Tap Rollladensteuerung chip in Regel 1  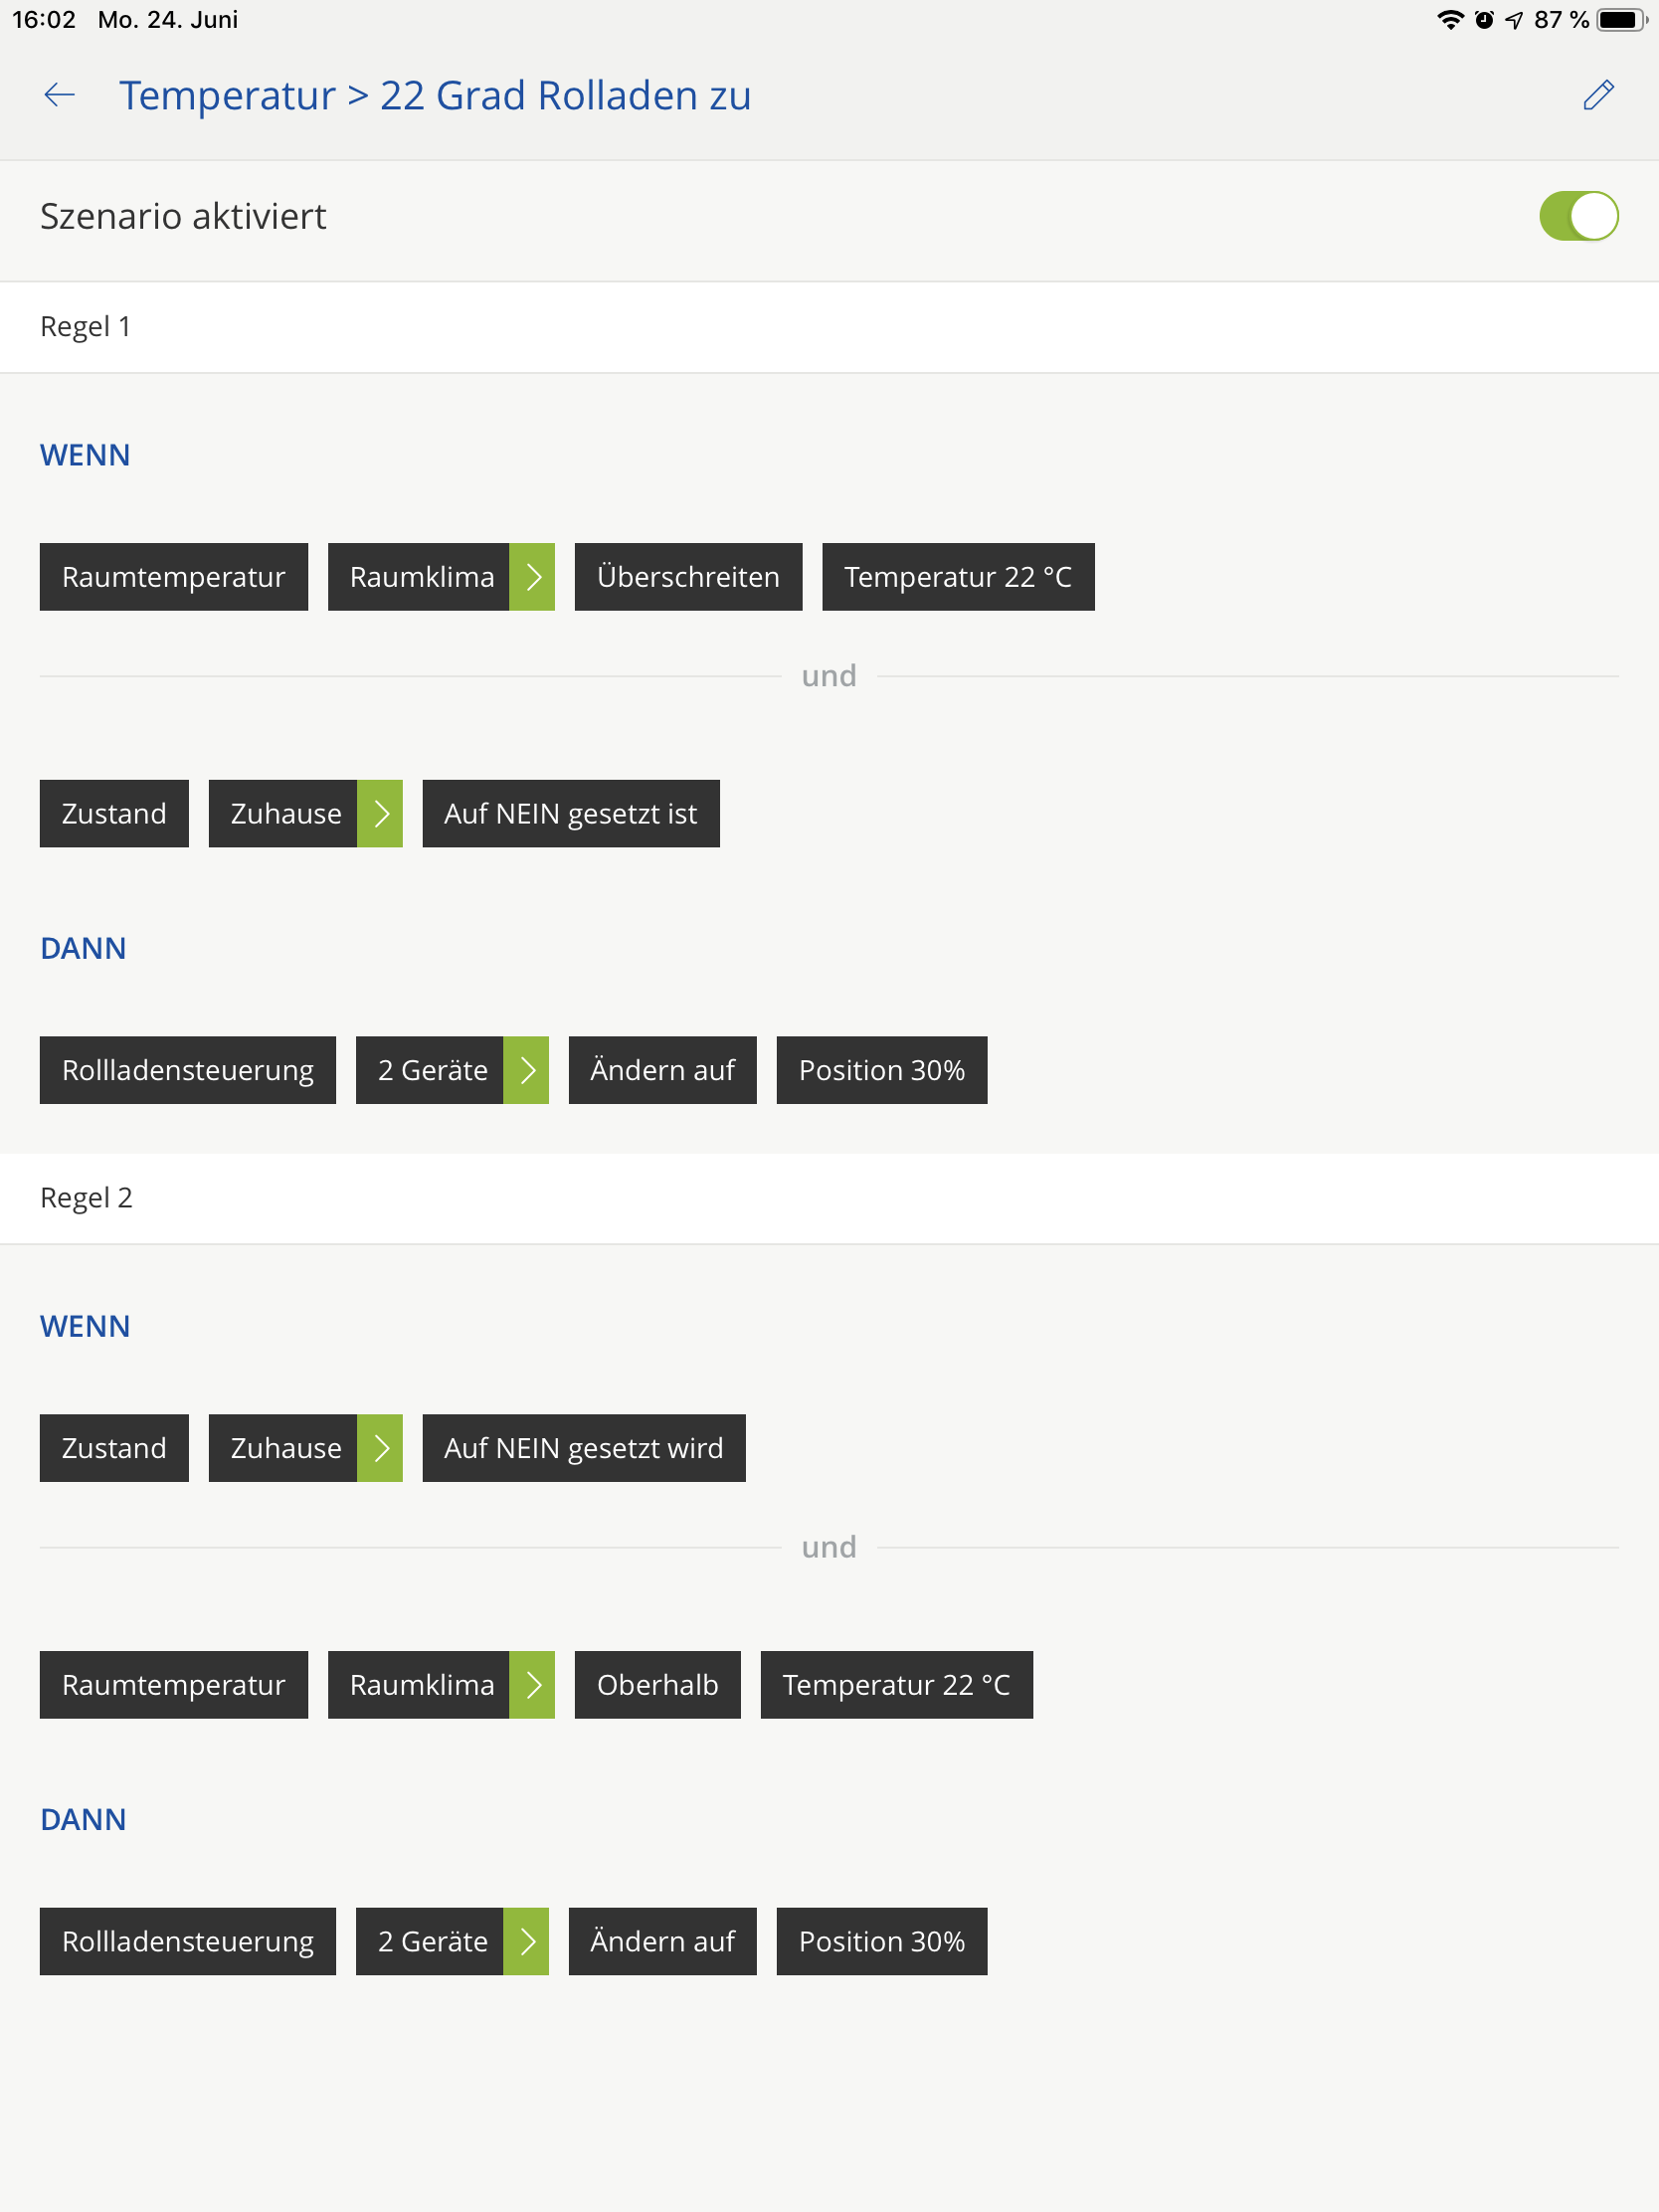(x=188, y=1070)
